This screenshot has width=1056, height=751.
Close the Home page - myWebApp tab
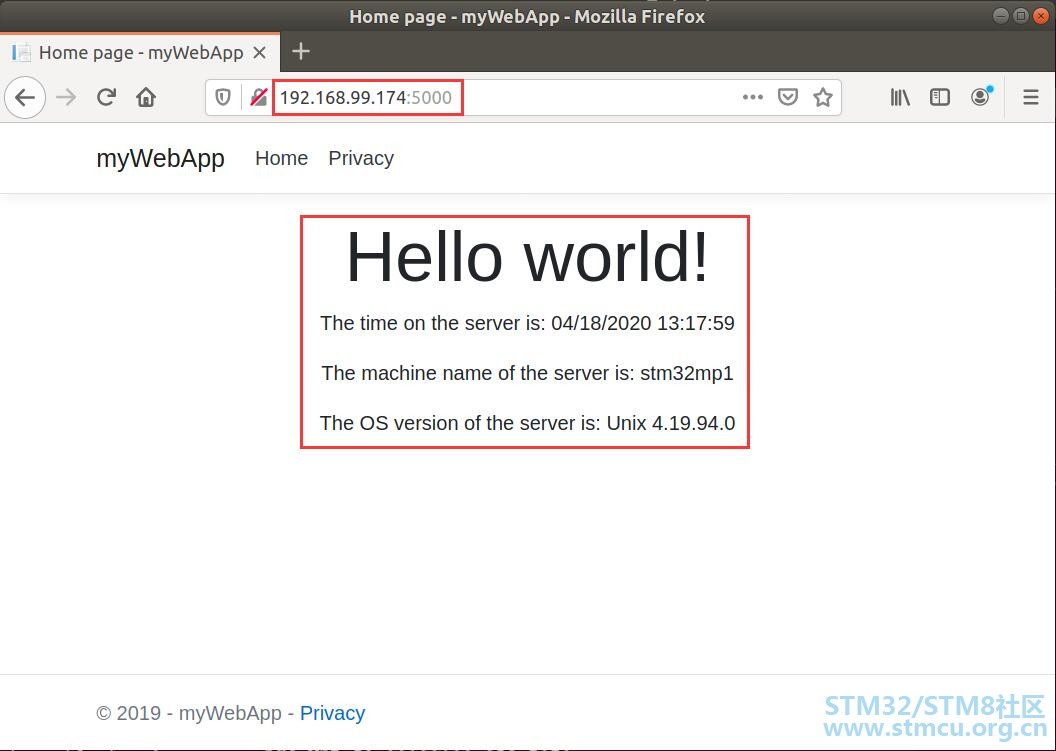pos(260,52)
